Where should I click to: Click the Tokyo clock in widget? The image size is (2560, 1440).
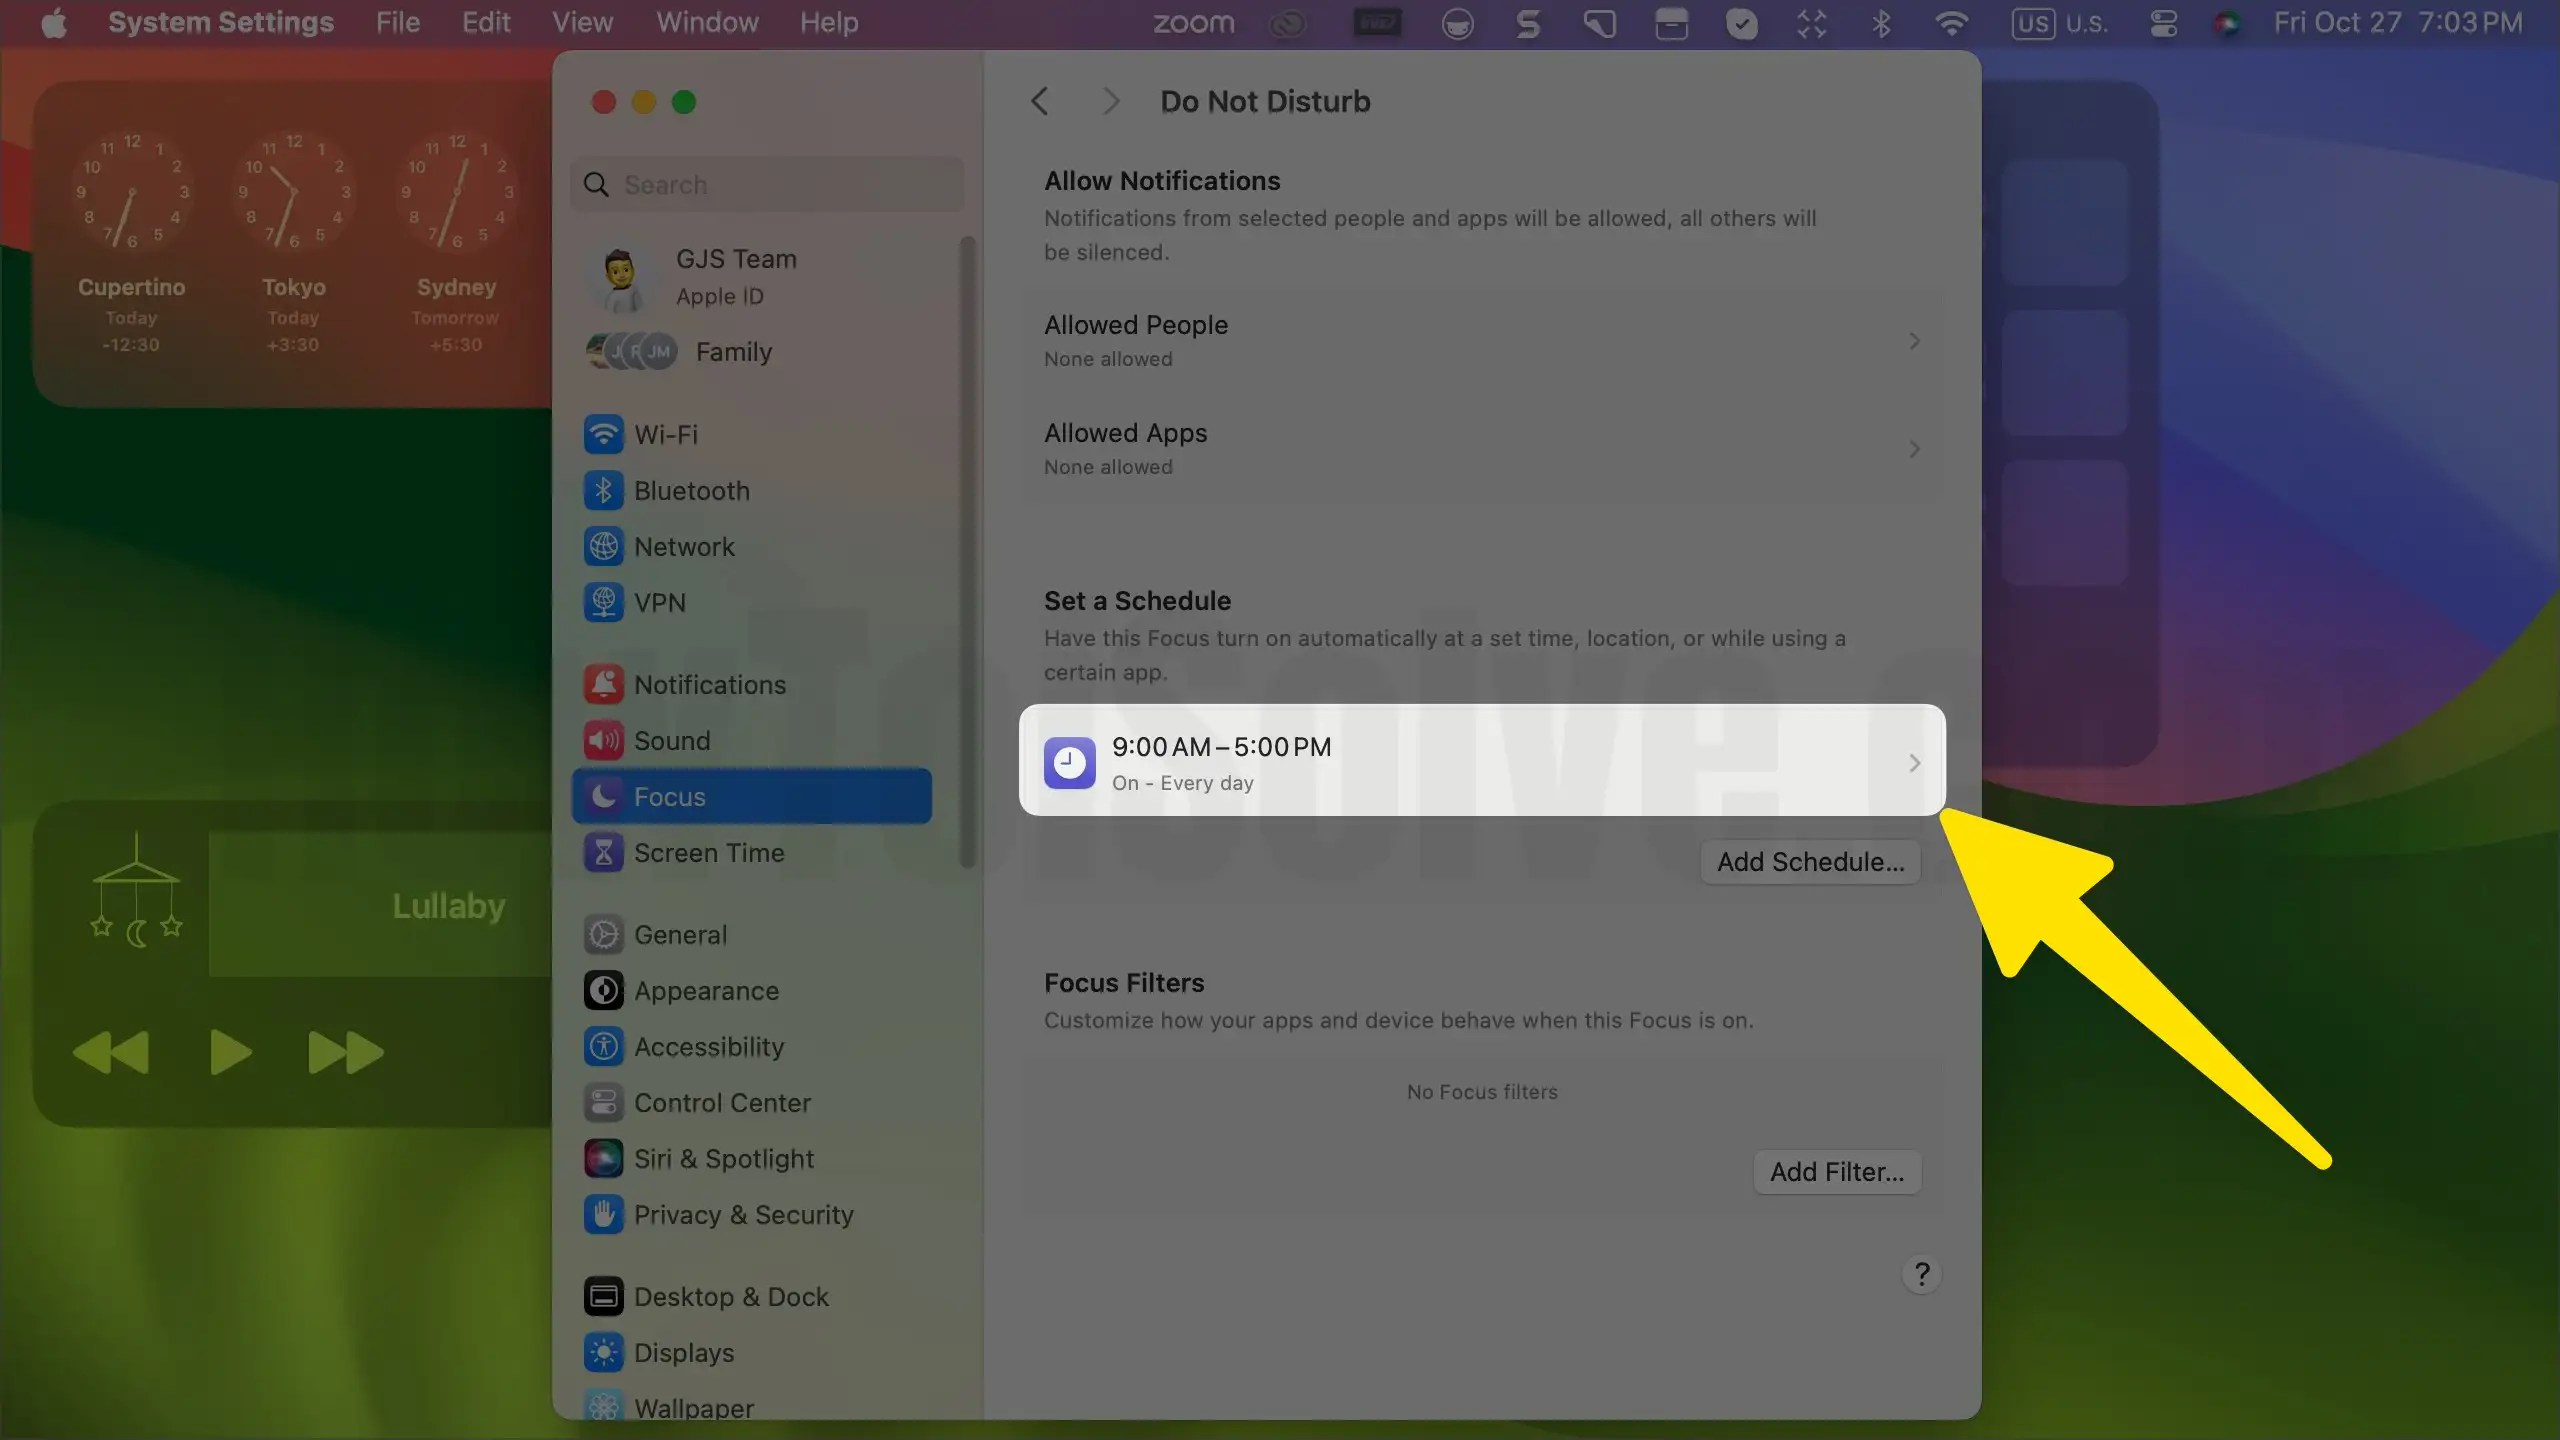pyautogui.click(x=293, y=190)
